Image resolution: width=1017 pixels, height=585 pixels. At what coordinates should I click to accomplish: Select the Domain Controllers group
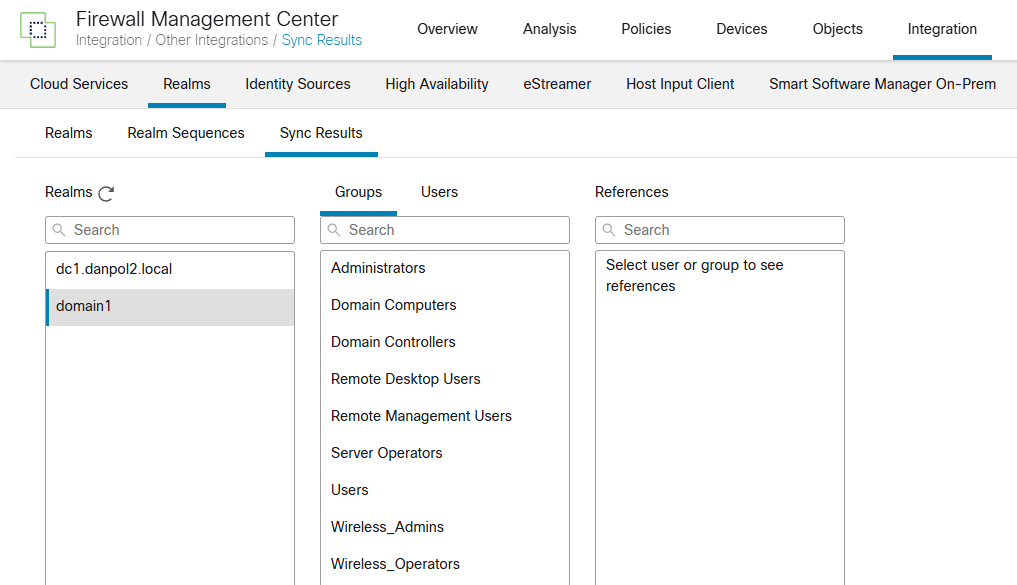445,342
